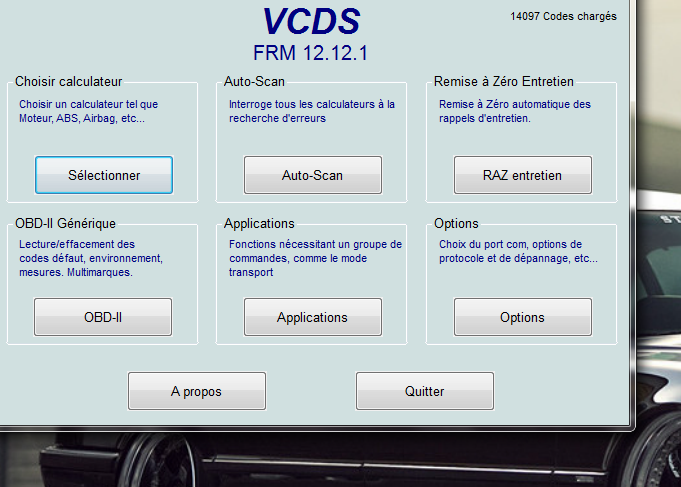The image size is (681, 487).
Task: Click the Sélectionner button
Action: (104, 175)
